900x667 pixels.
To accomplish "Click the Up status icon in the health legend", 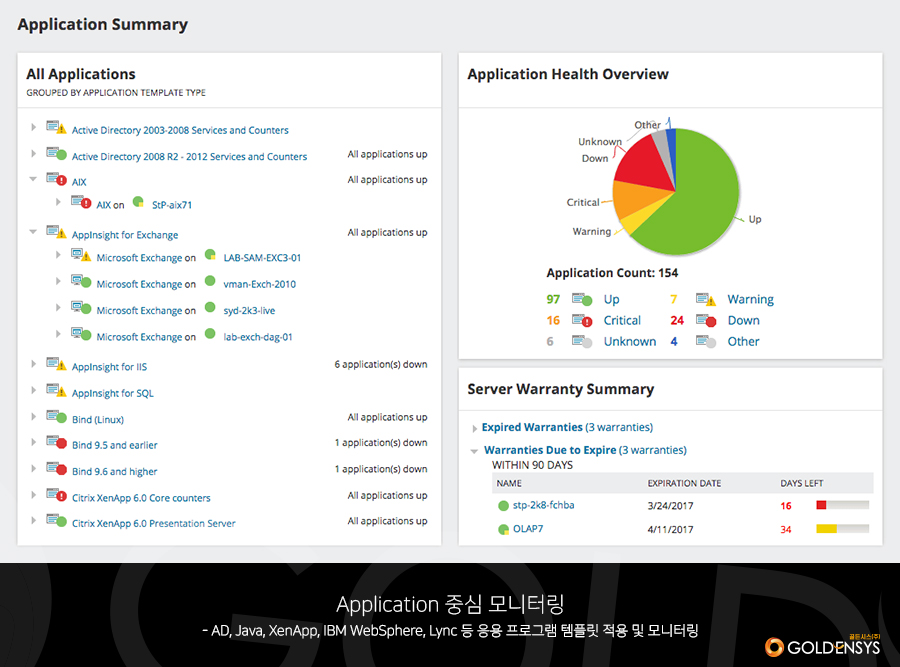I will point(582,299).
